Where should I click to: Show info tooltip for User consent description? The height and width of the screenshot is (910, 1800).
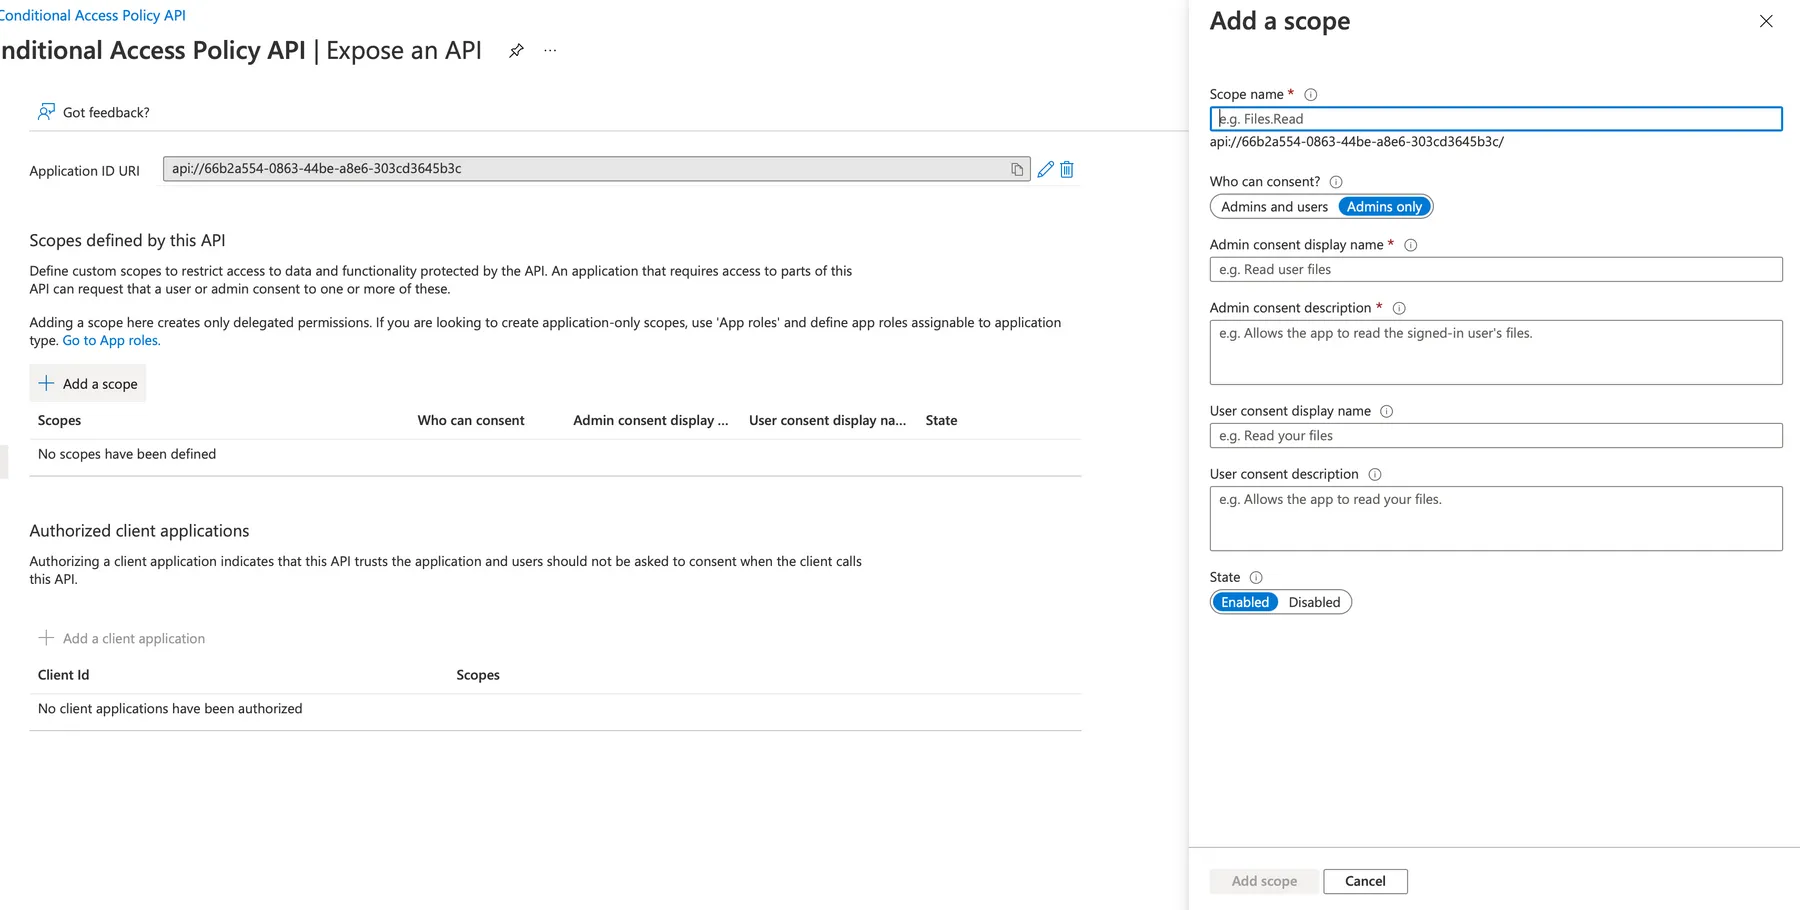[1375, 475]
